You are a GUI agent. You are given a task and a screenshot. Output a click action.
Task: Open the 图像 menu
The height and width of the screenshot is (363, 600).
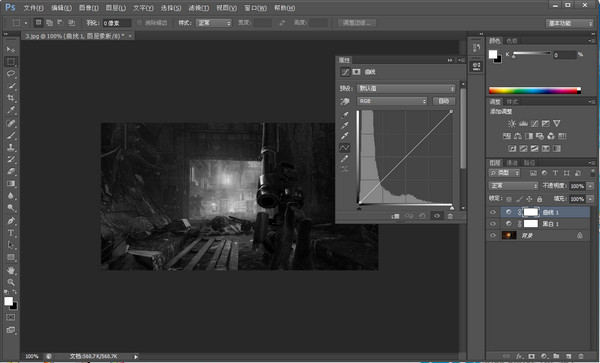(88, 8)
